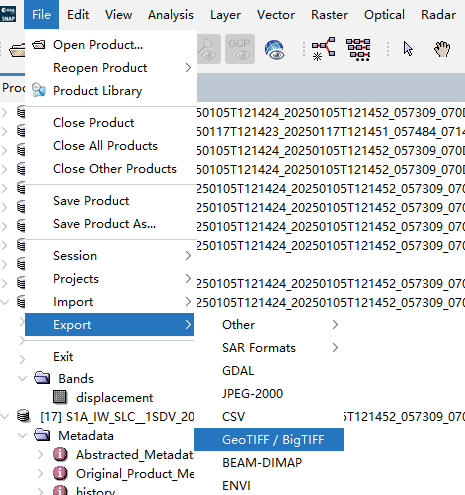Choose Close Product

(110, 123)
